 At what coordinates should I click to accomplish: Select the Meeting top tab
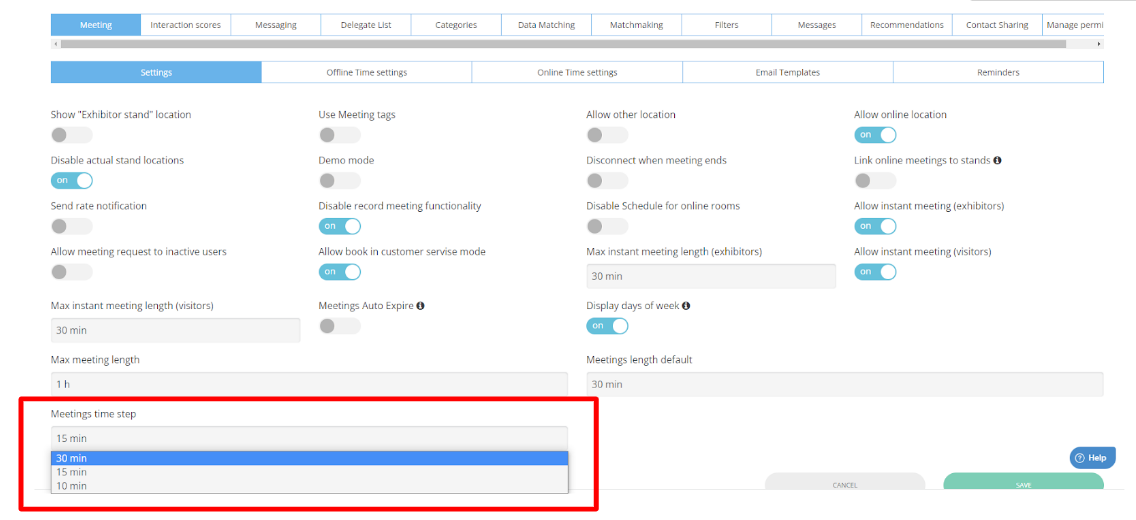(x=96, y=25)
